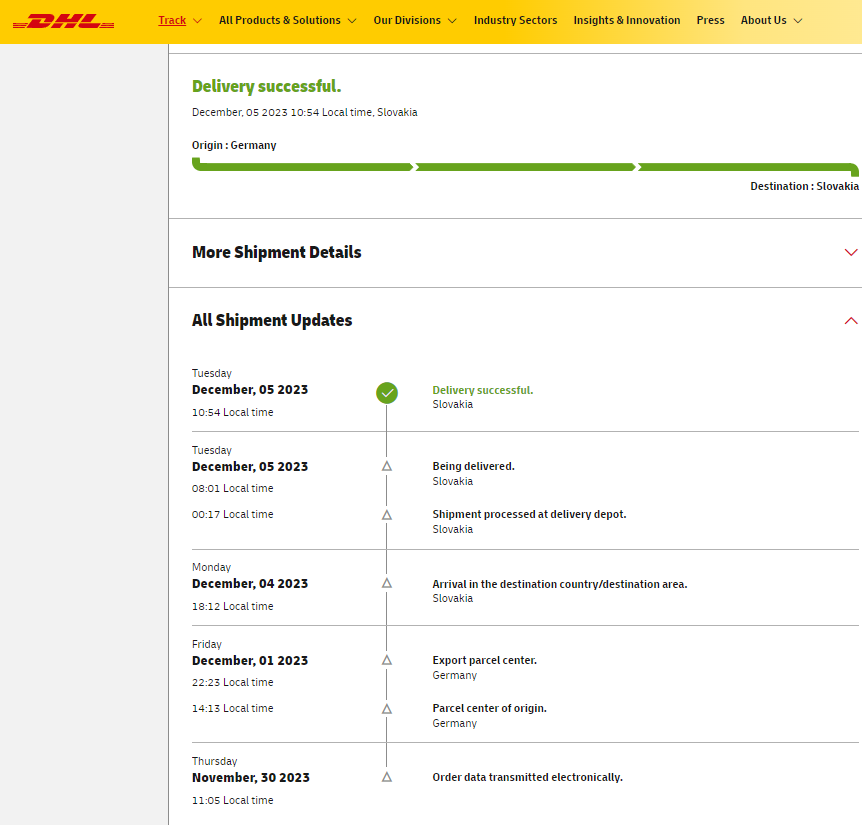This screenshot has width=862, height=825.
Task: Click triangle marker for Export parcel center
Action: tap(387, 660)
